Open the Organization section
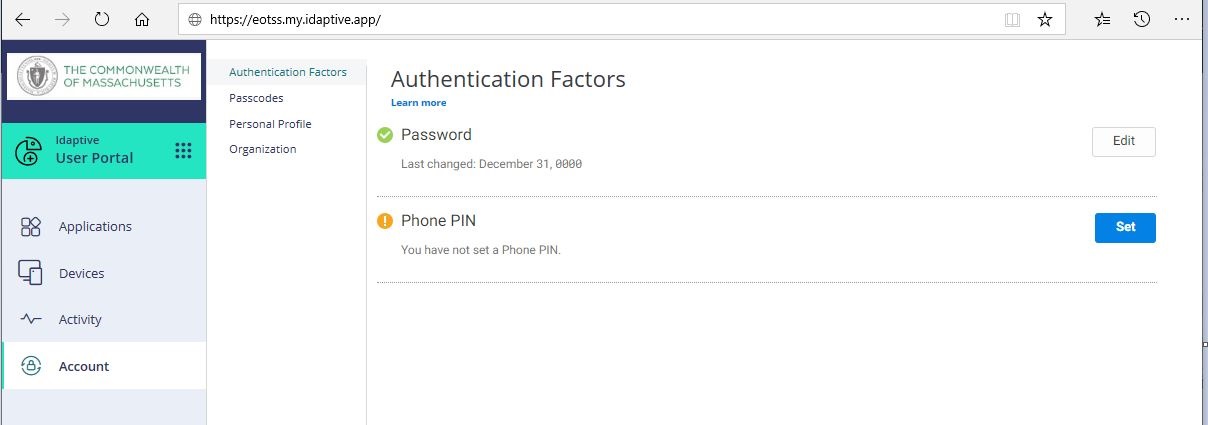Viewport: 1208px width, 425px height. tap(263, 149)
